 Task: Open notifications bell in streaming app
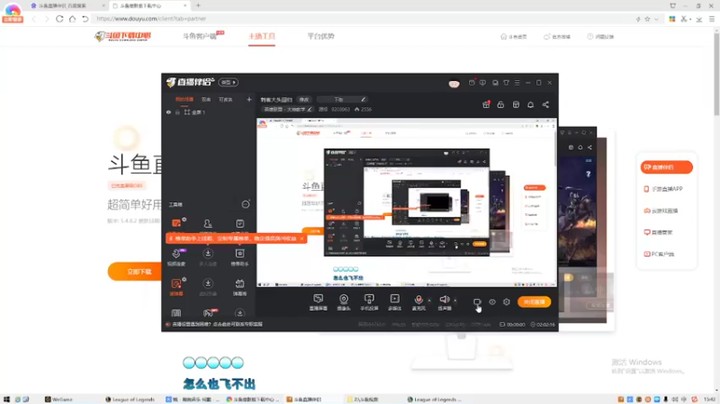tap(530, 105)
